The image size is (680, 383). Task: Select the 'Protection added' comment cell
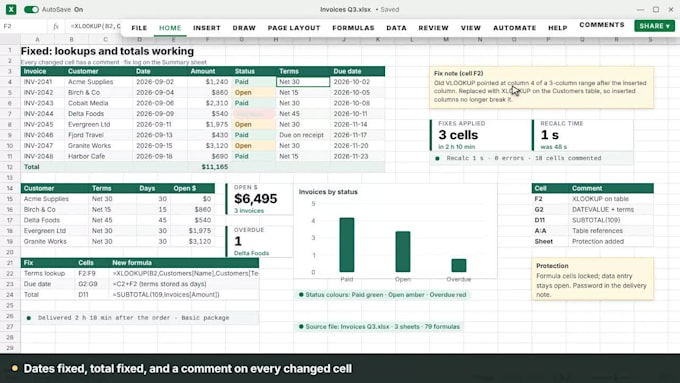point(611,241)
